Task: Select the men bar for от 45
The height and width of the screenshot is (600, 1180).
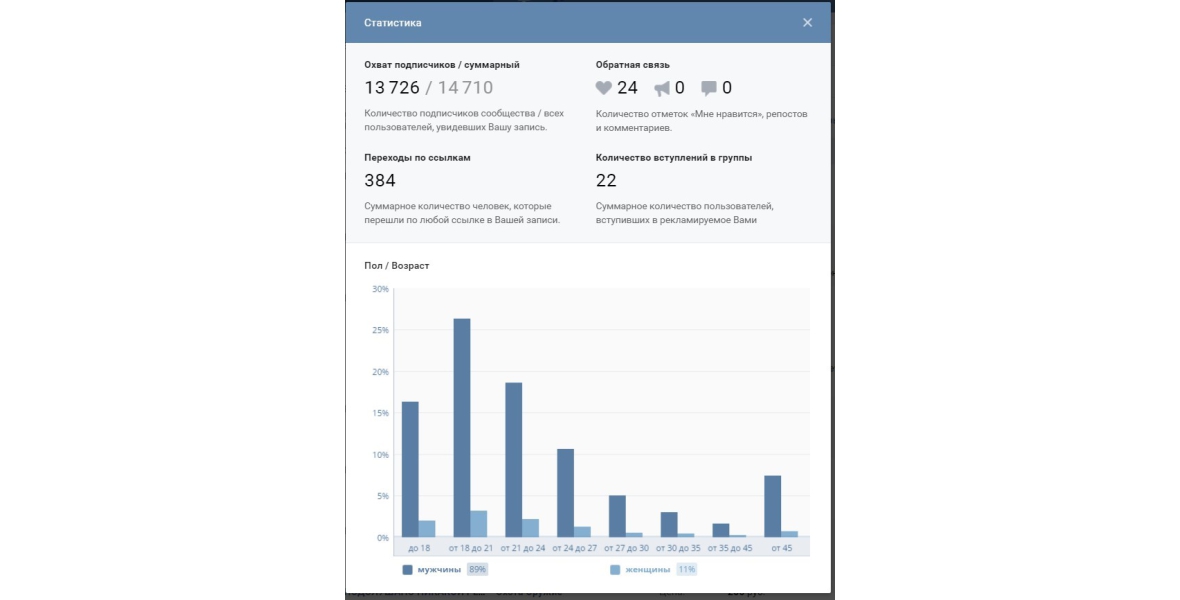Action: 772,506
